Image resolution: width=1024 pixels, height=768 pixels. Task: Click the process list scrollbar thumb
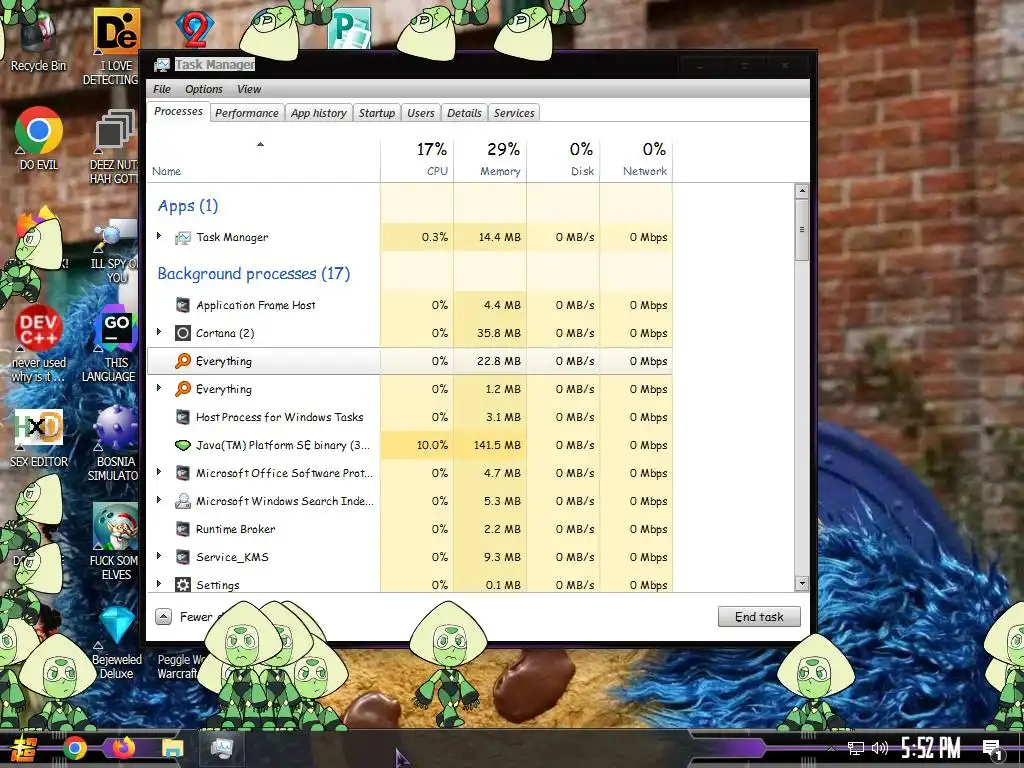tap(802, 230)
